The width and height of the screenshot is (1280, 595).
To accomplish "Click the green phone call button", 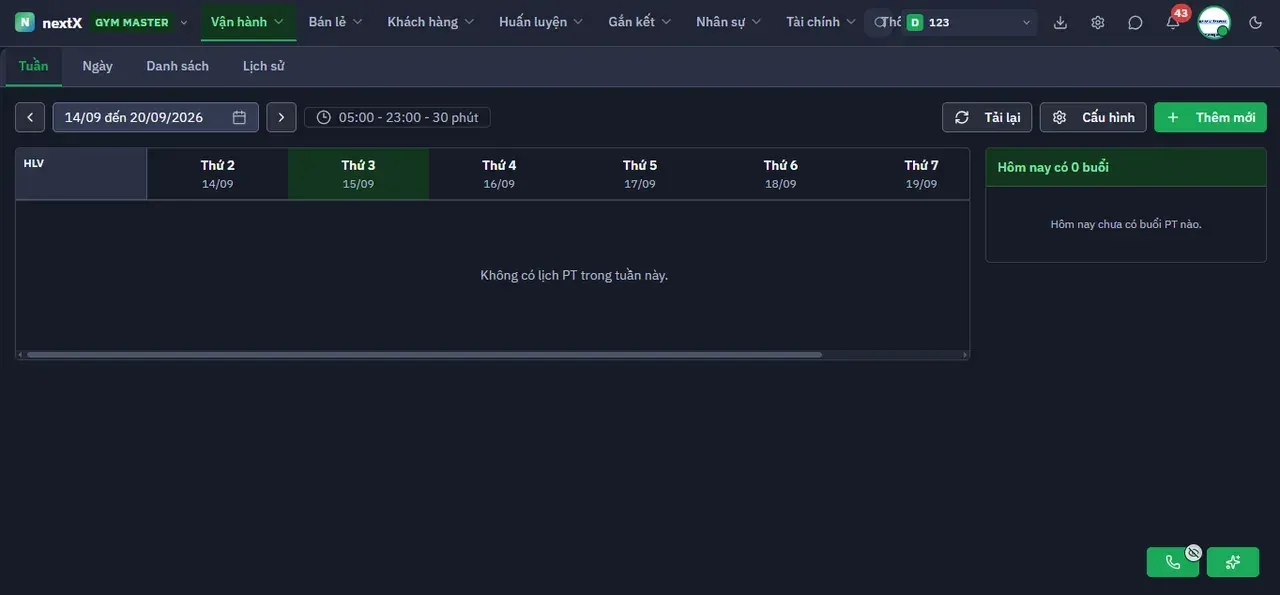I will point(1173,562).
